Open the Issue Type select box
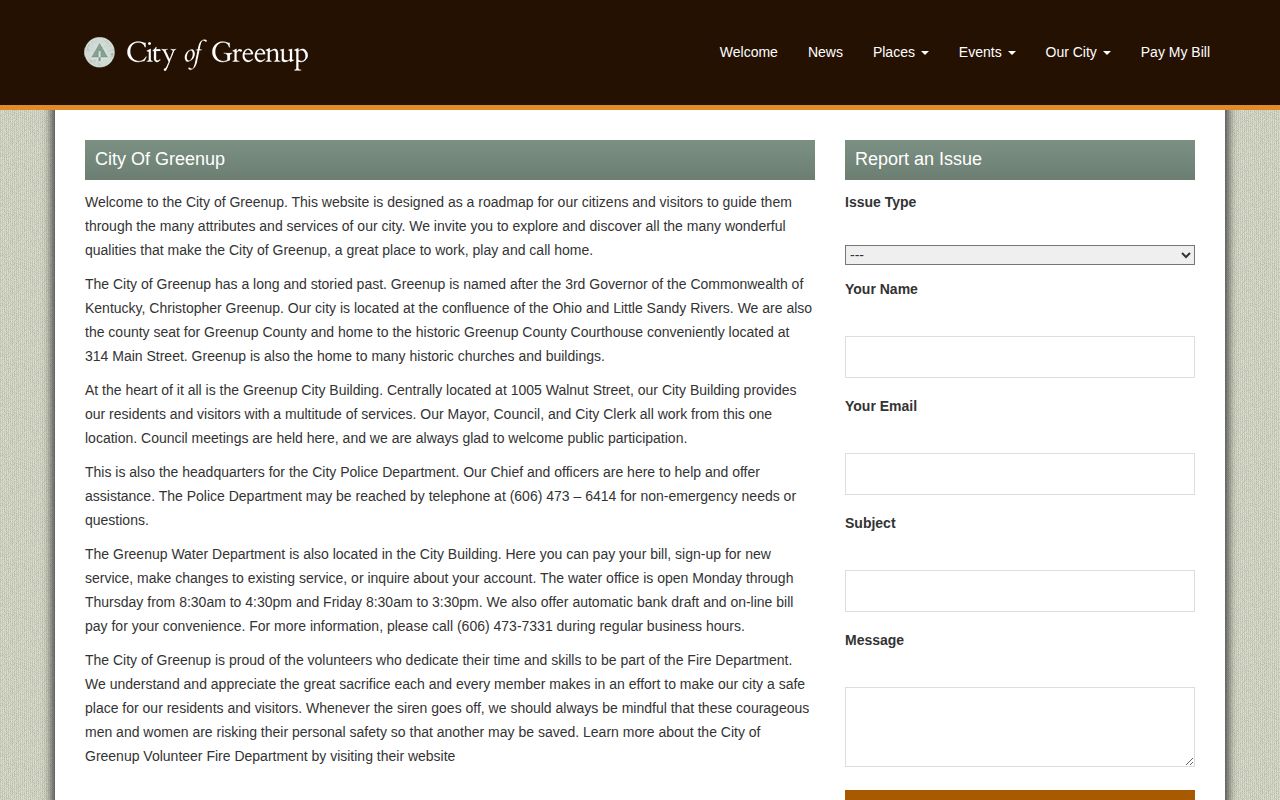 coord(1020,255)
